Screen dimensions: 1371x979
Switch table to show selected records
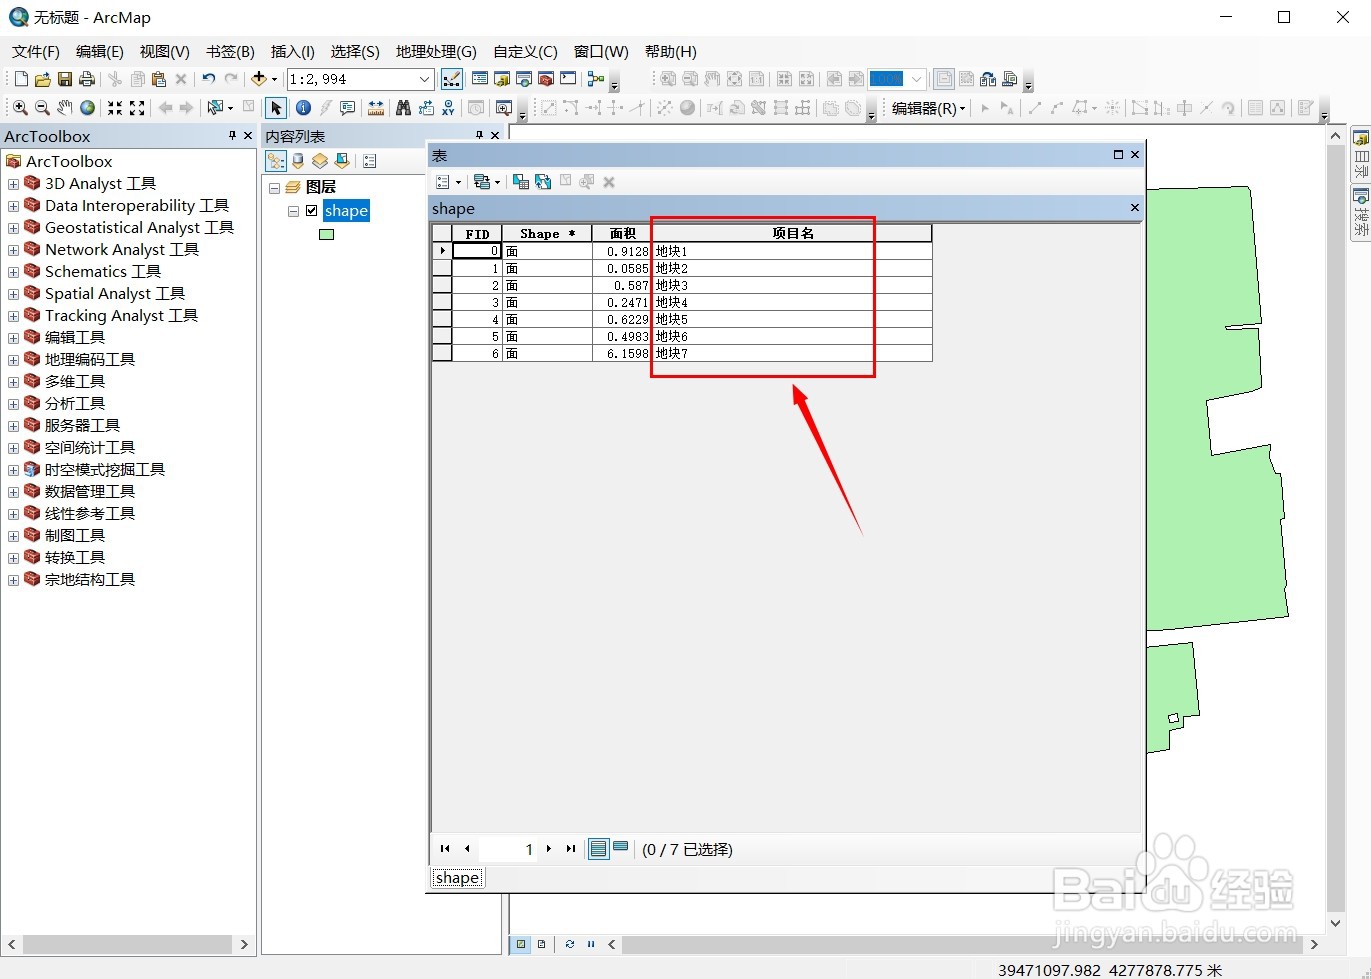point(621,848)
